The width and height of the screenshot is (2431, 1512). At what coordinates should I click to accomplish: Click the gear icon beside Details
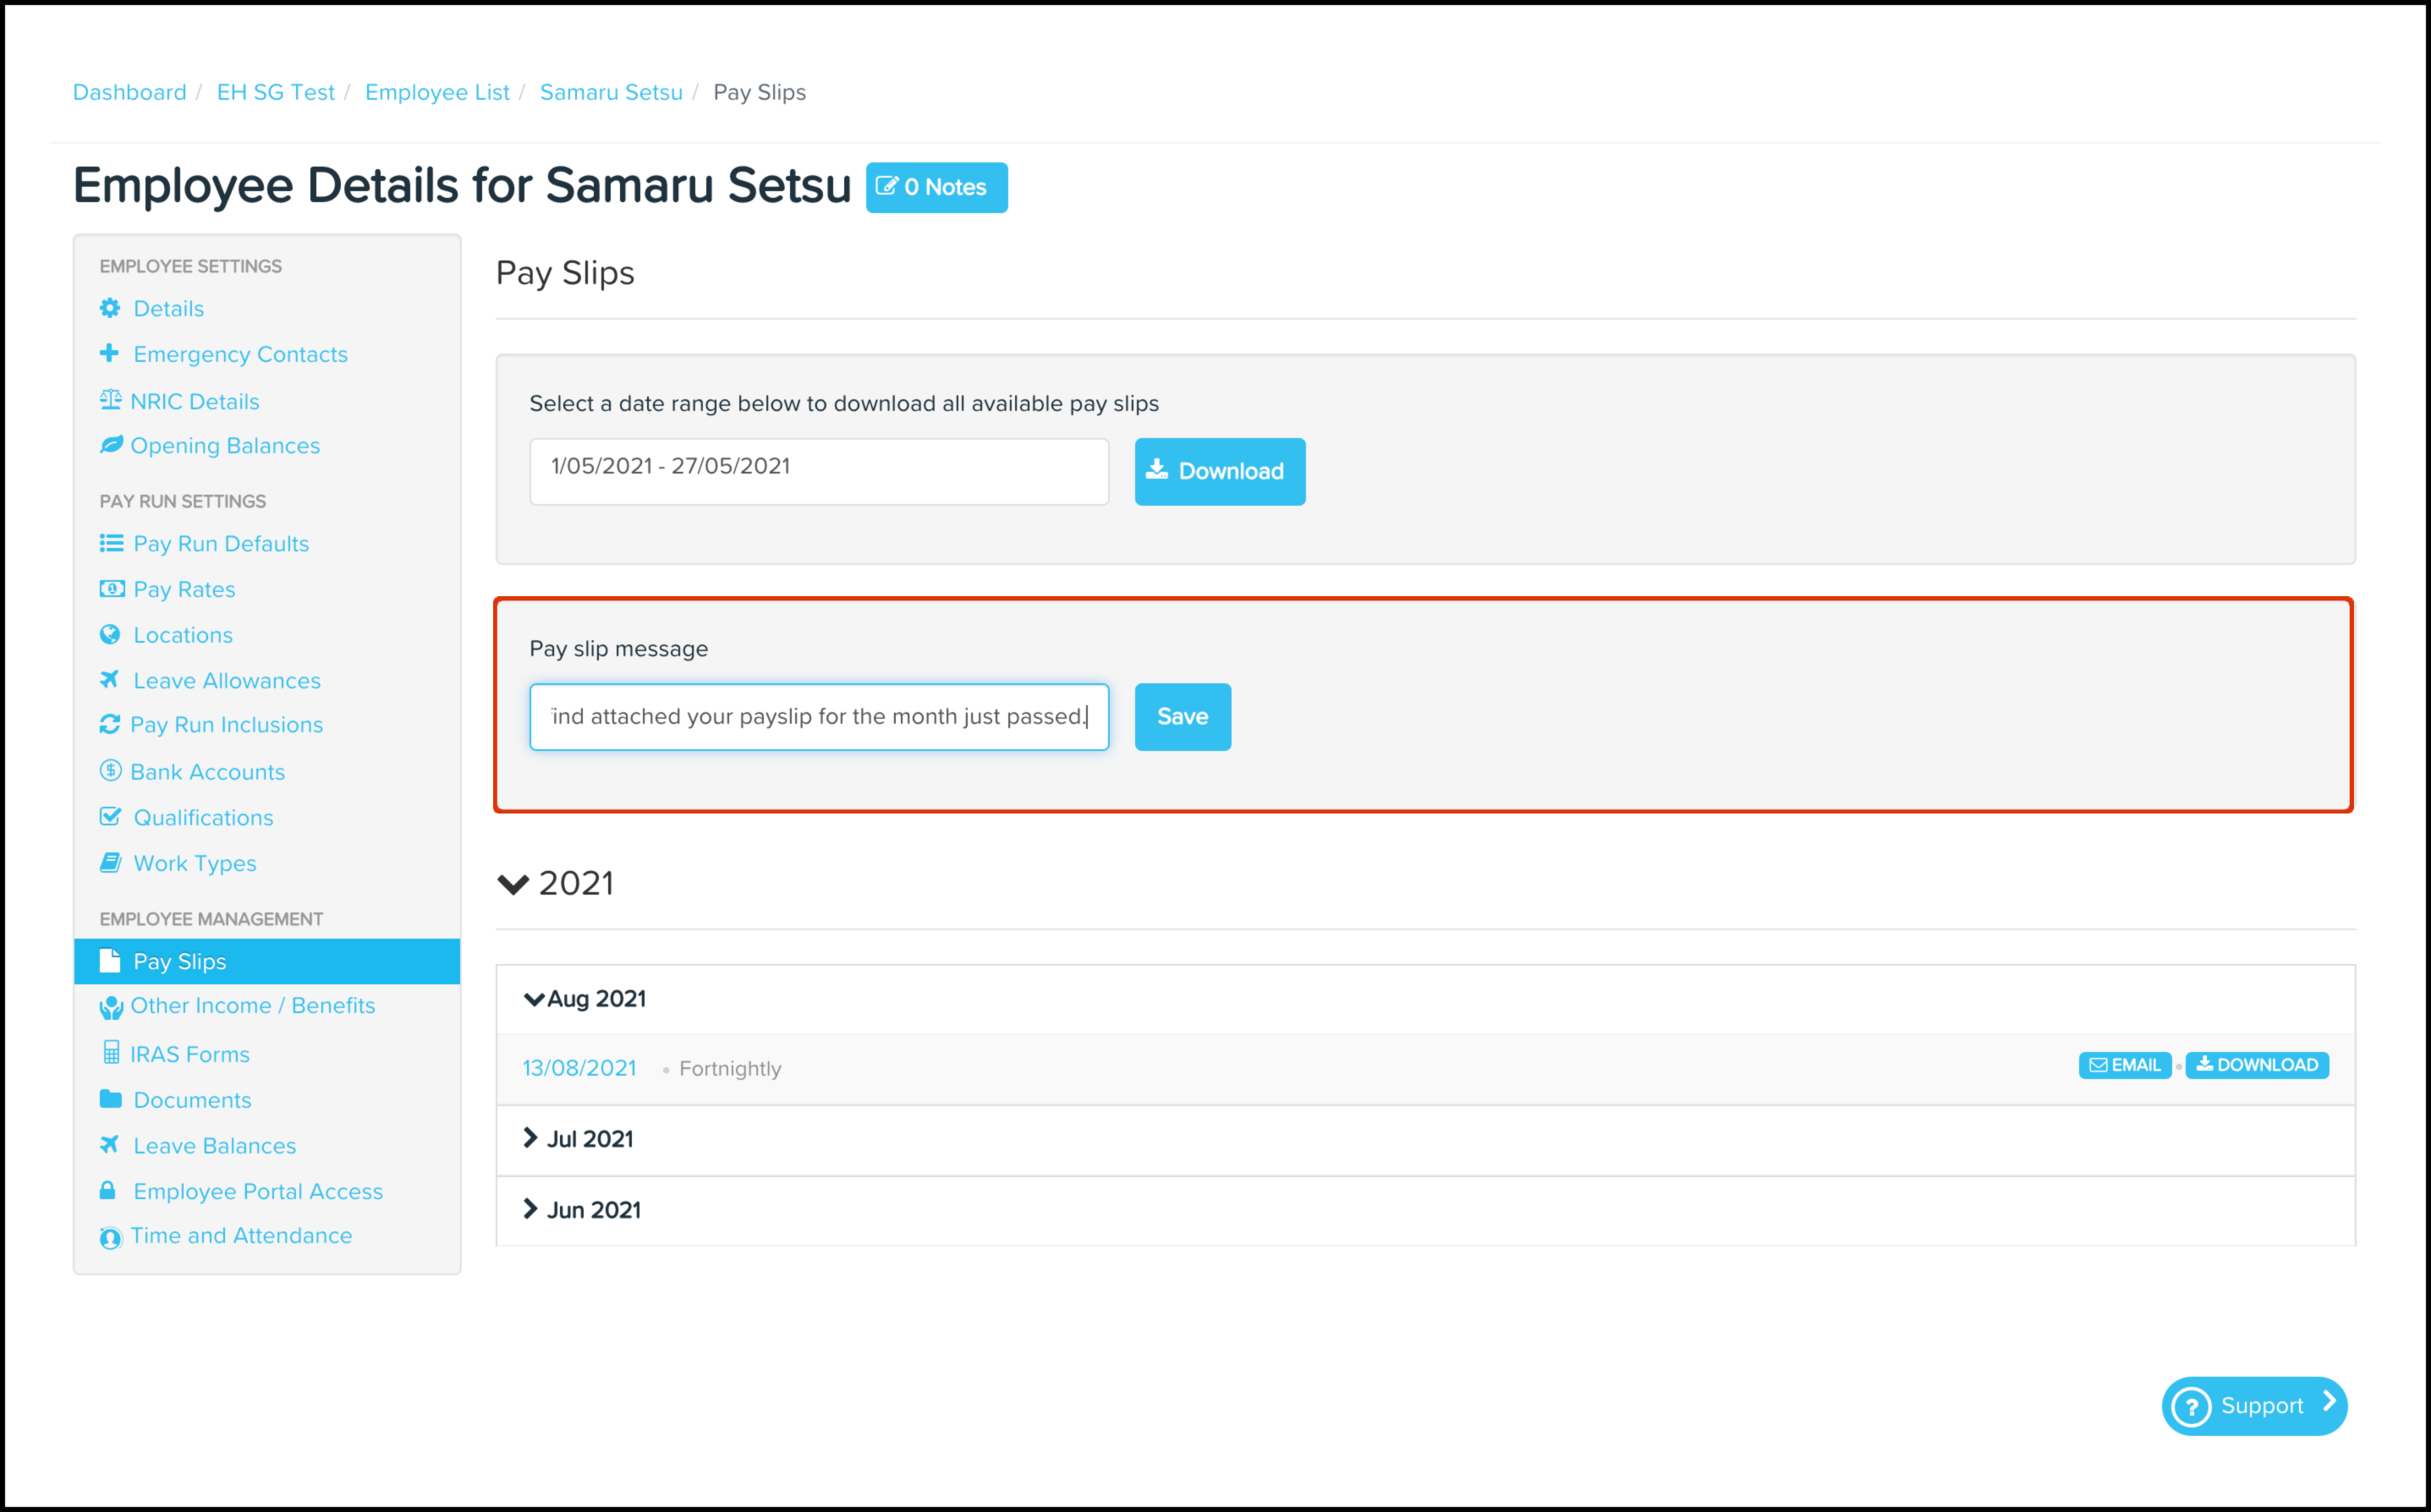pos(110,308)
